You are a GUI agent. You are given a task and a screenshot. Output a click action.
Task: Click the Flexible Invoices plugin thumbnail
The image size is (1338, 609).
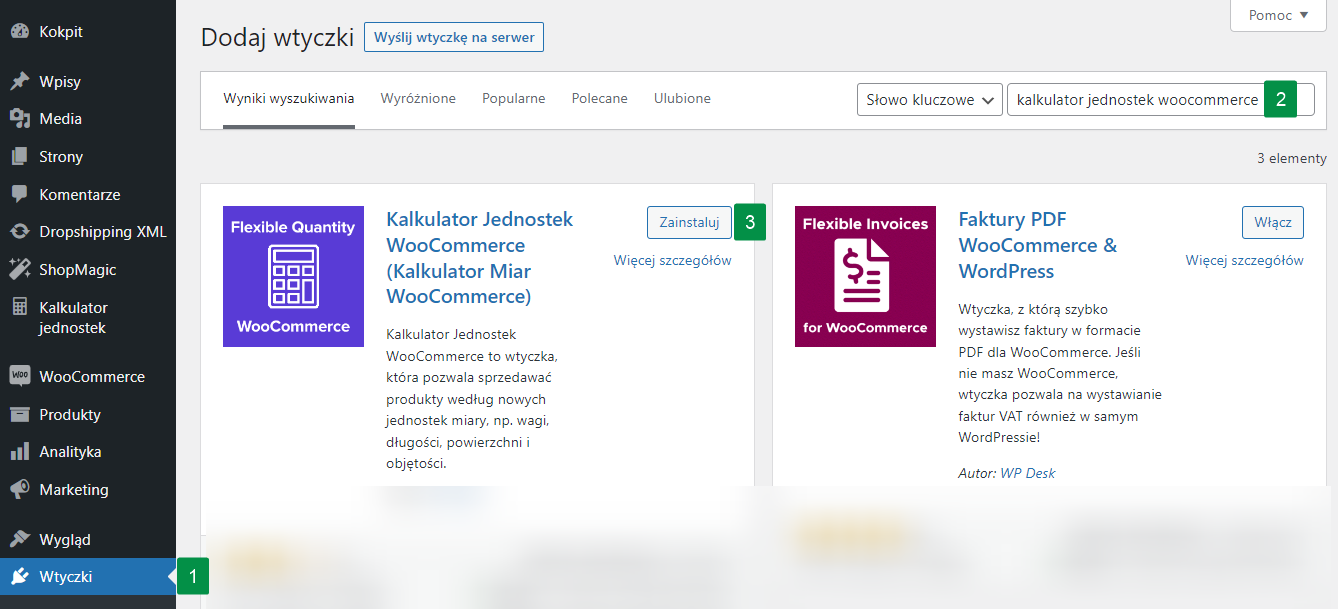[x=865, y=277]
